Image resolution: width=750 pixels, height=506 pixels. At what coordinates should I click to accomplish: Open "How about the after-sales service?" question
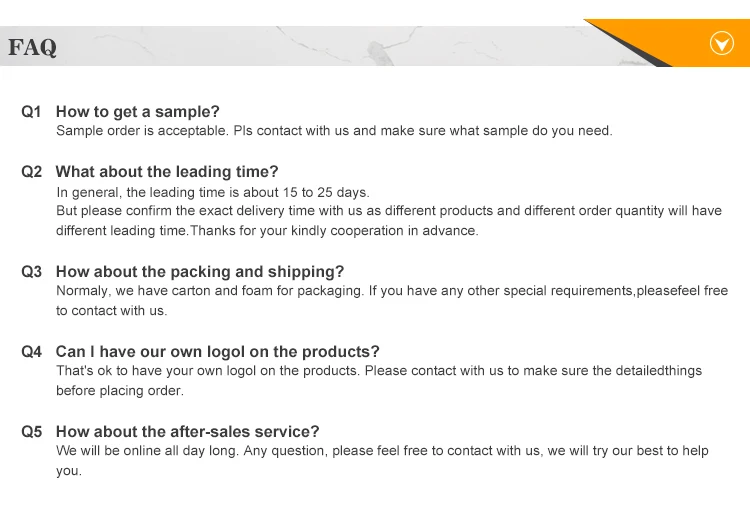coord(188,432)
